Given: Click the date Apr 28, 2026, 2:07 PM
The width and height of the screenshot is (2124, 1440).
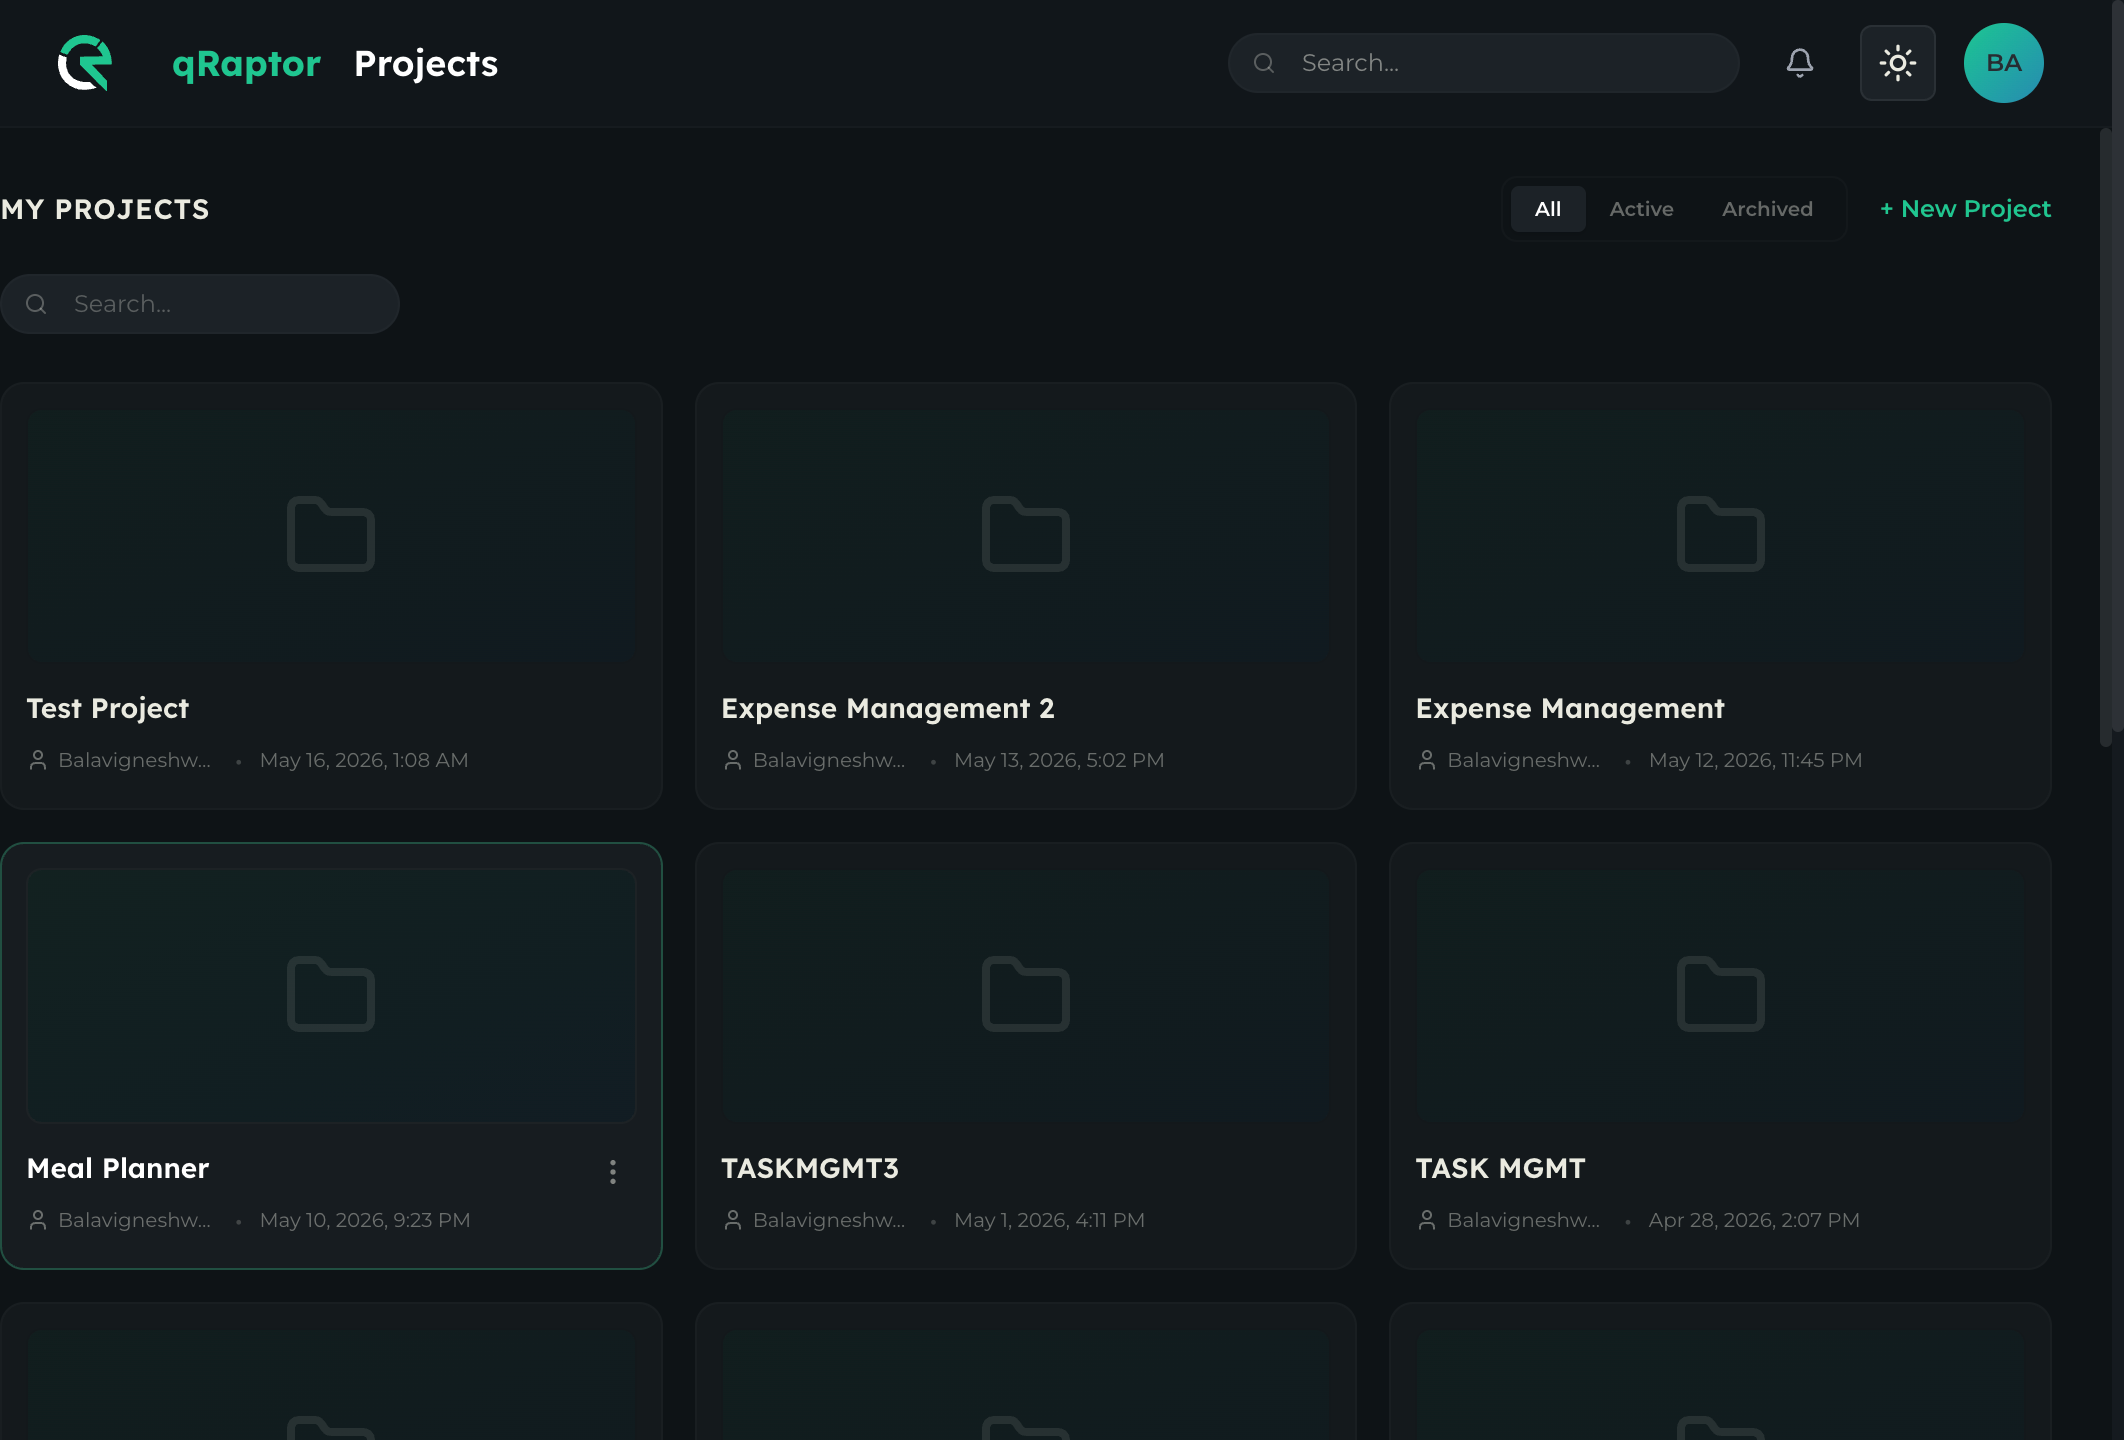Looking at the screenshot, I should [1754, 1220].
